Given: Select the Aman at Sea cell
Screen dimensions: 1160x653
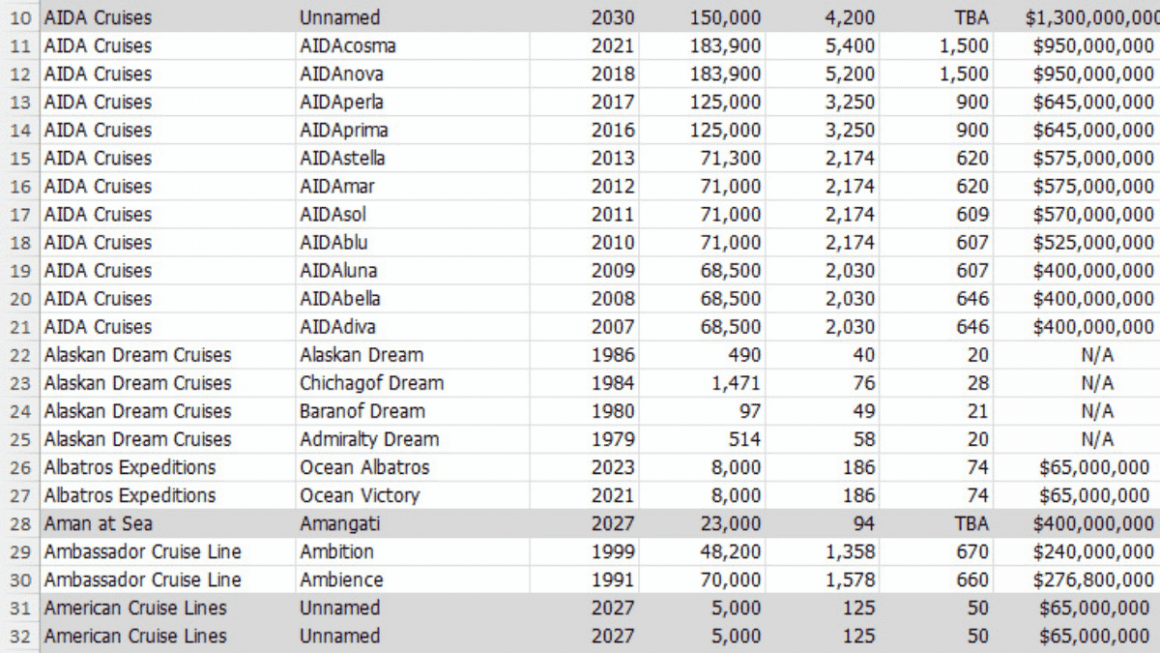Looking at the screenshot, I should pyautogui.click(x=168, y=524).
